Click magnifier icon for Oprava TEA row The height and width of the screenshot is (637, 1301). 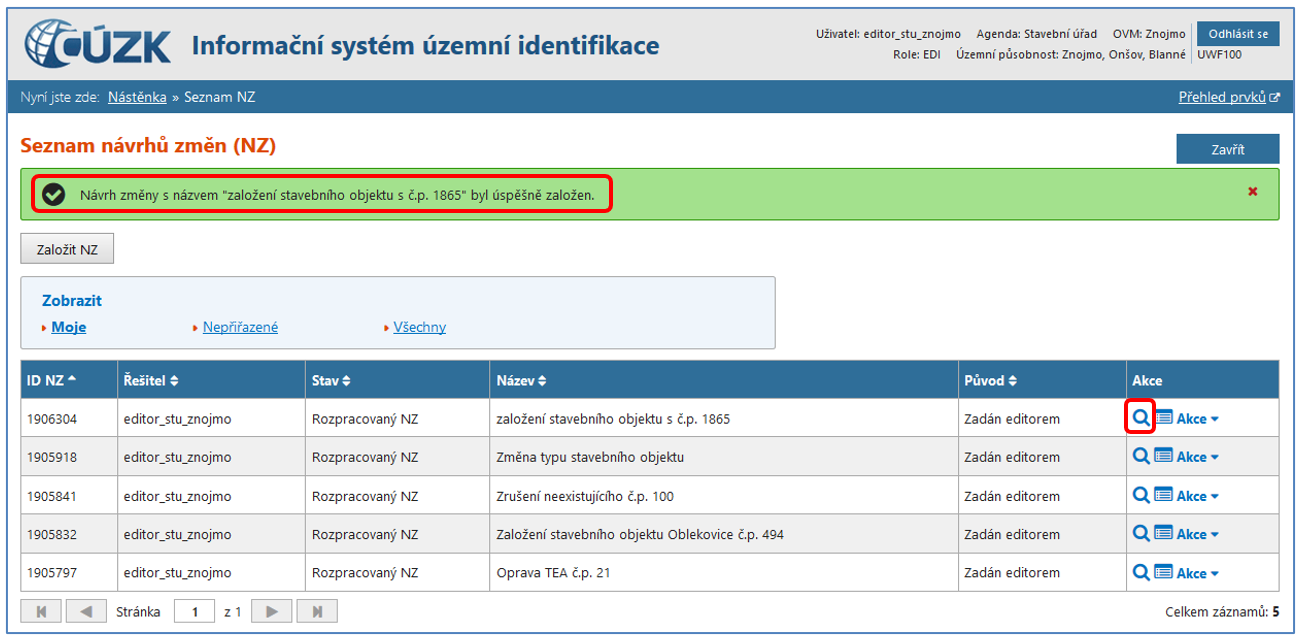[x=1140, y=572]
